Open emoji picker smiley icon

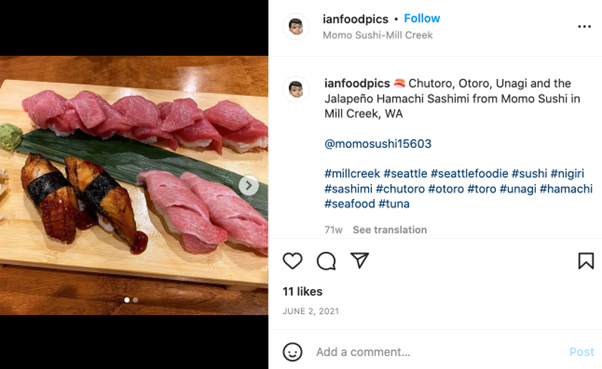pos(293,352)
